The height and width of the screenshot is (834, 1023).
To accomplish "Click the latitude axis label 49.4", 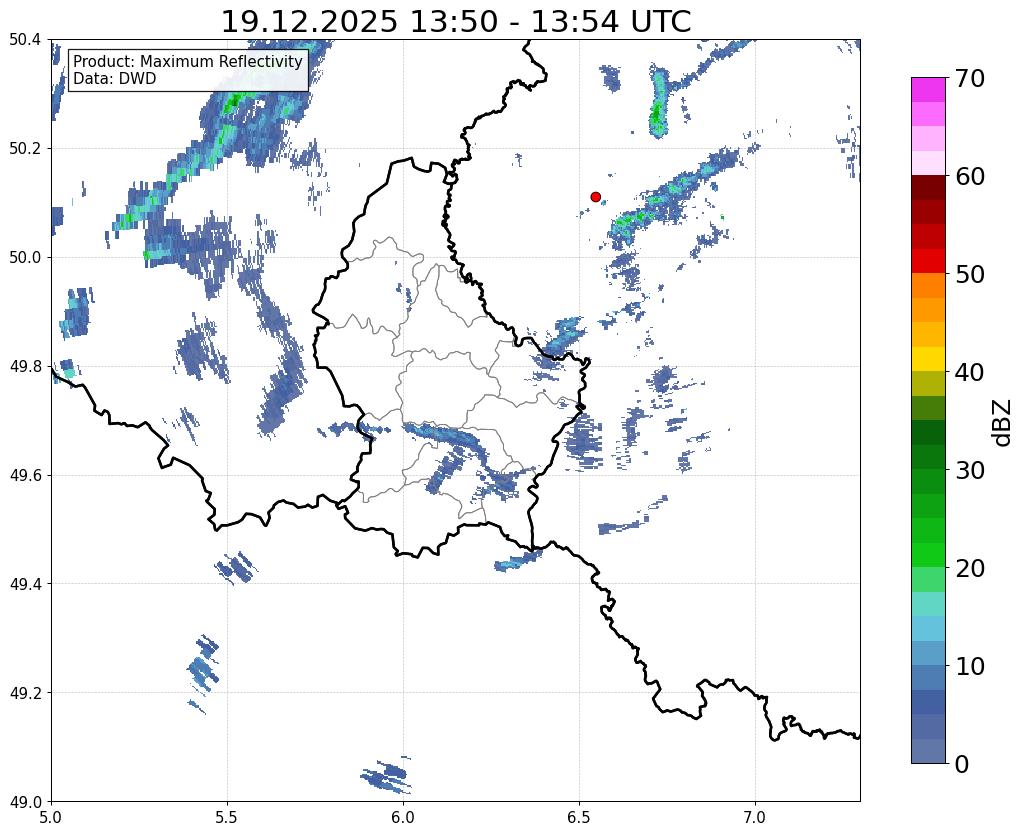I will tap(25, 584).
